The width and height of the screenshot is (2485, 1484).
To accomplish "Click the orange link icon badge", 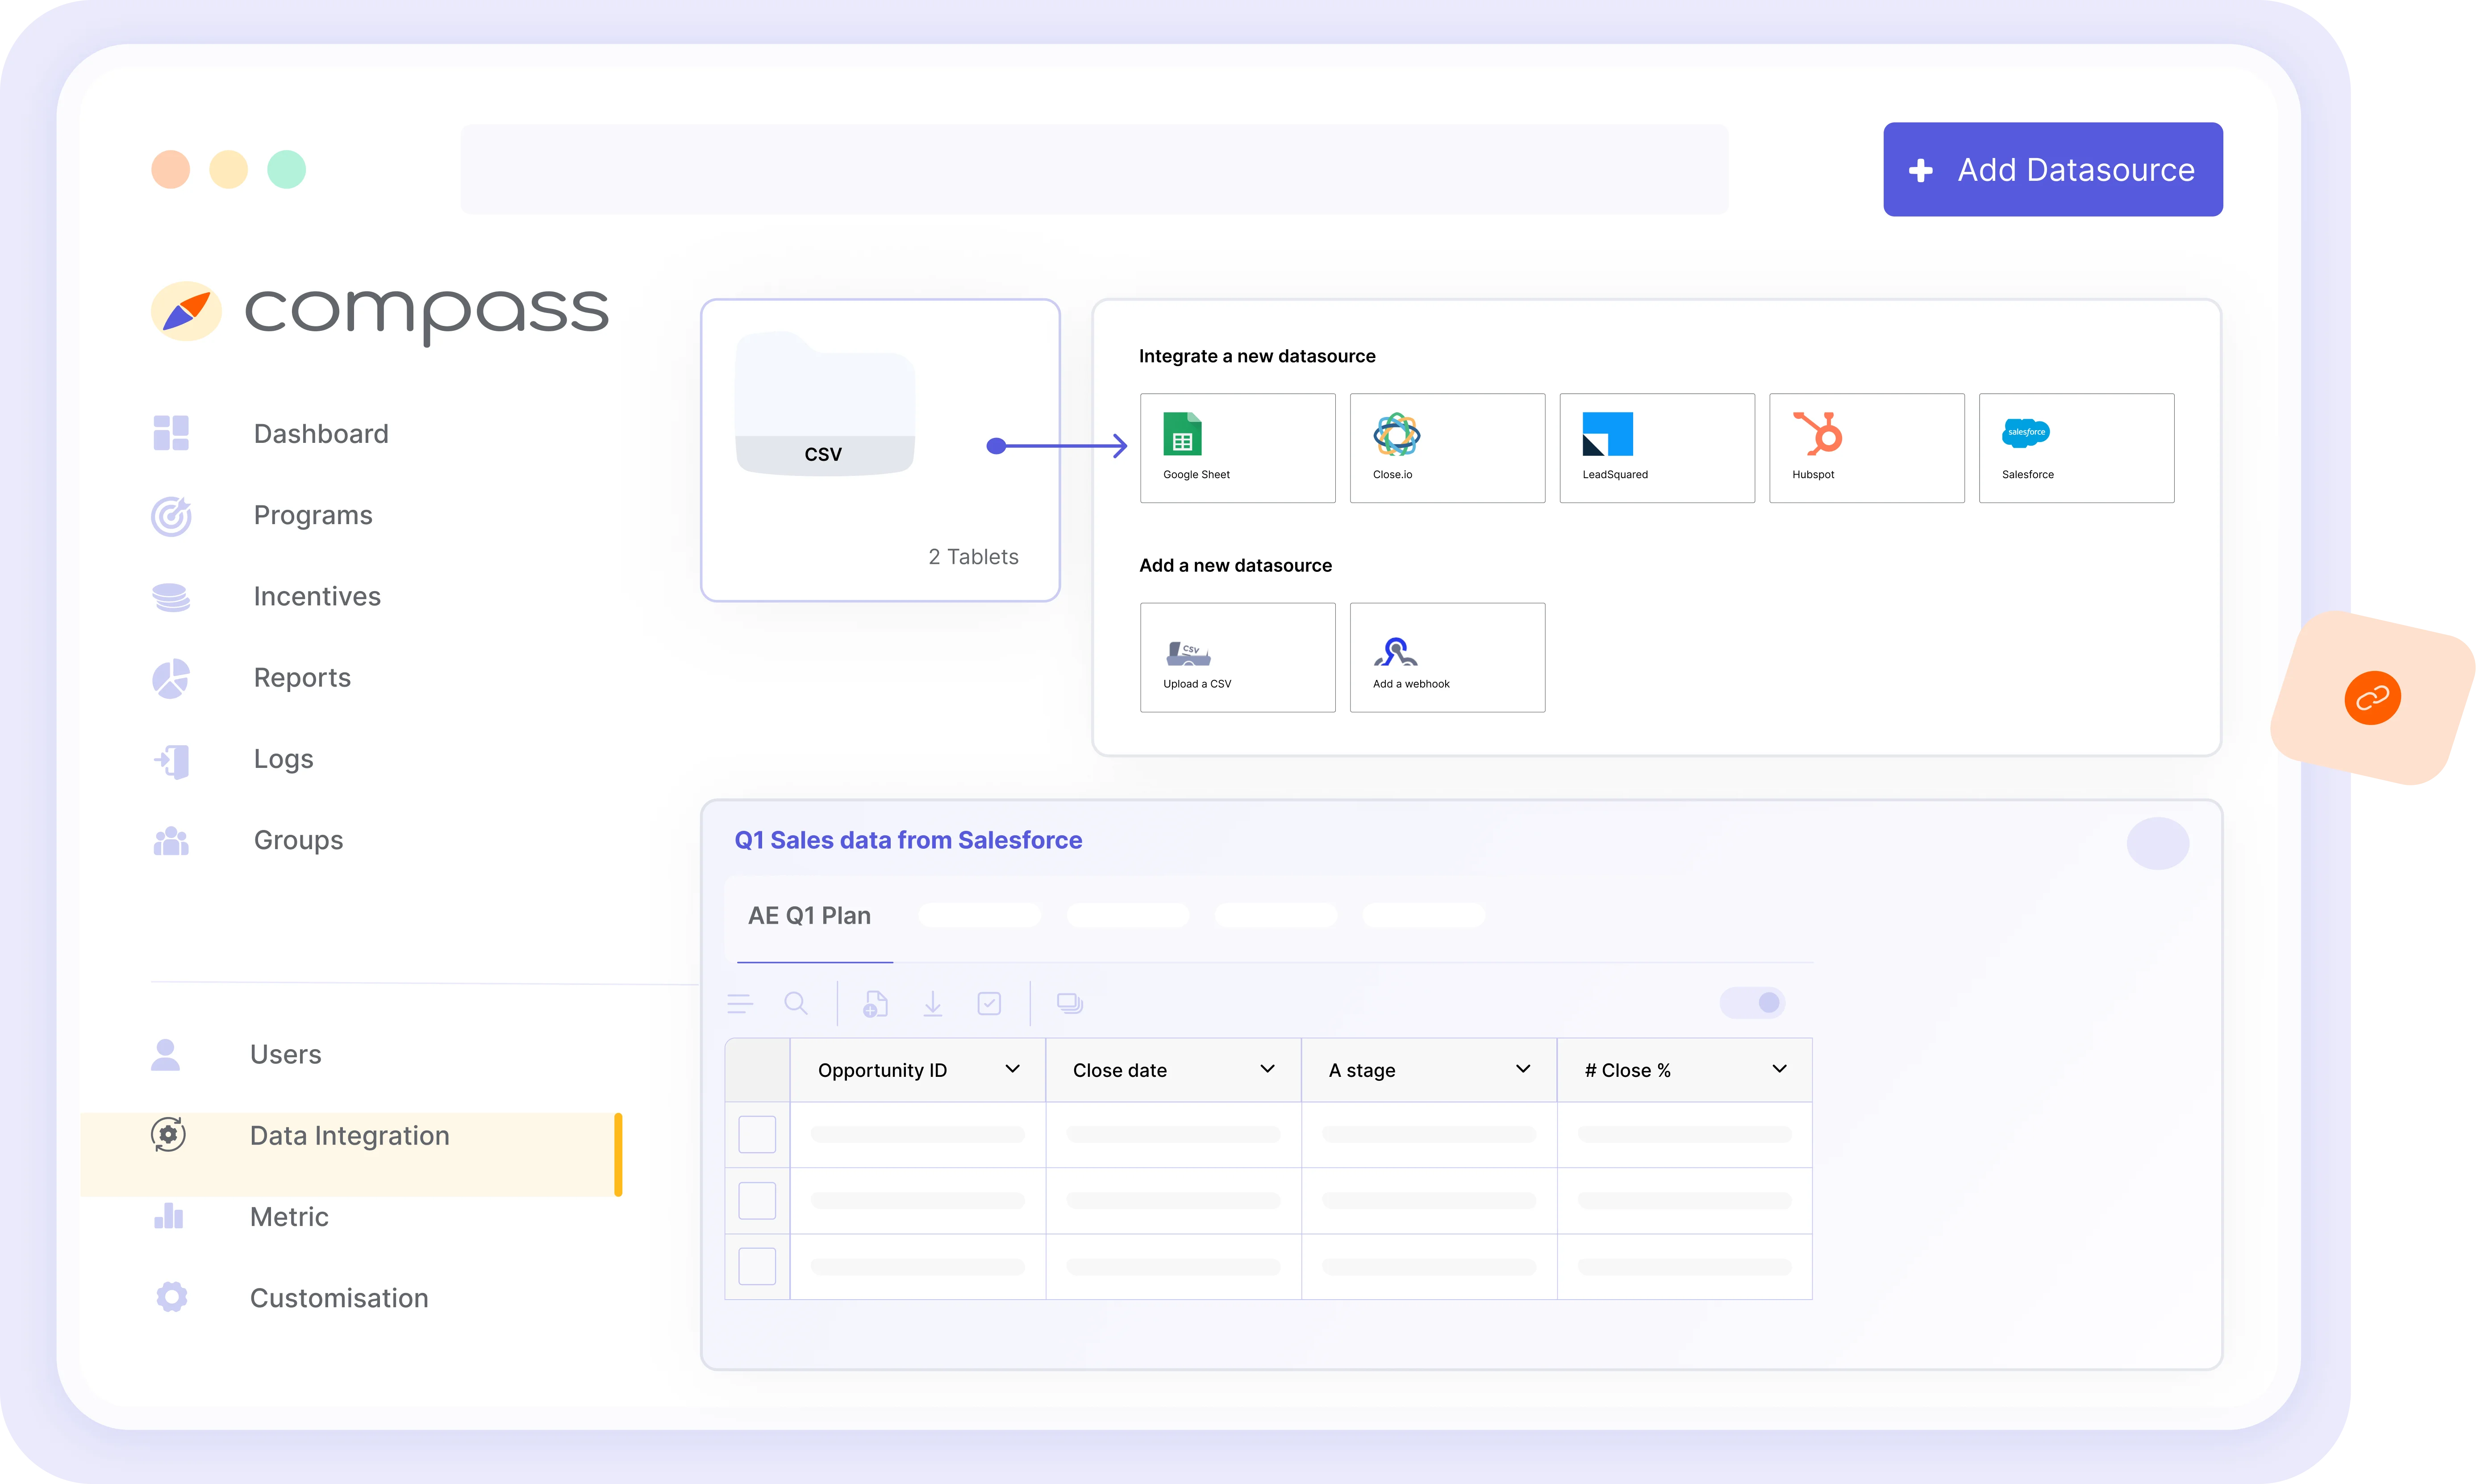I will [x=2372, y=698].
